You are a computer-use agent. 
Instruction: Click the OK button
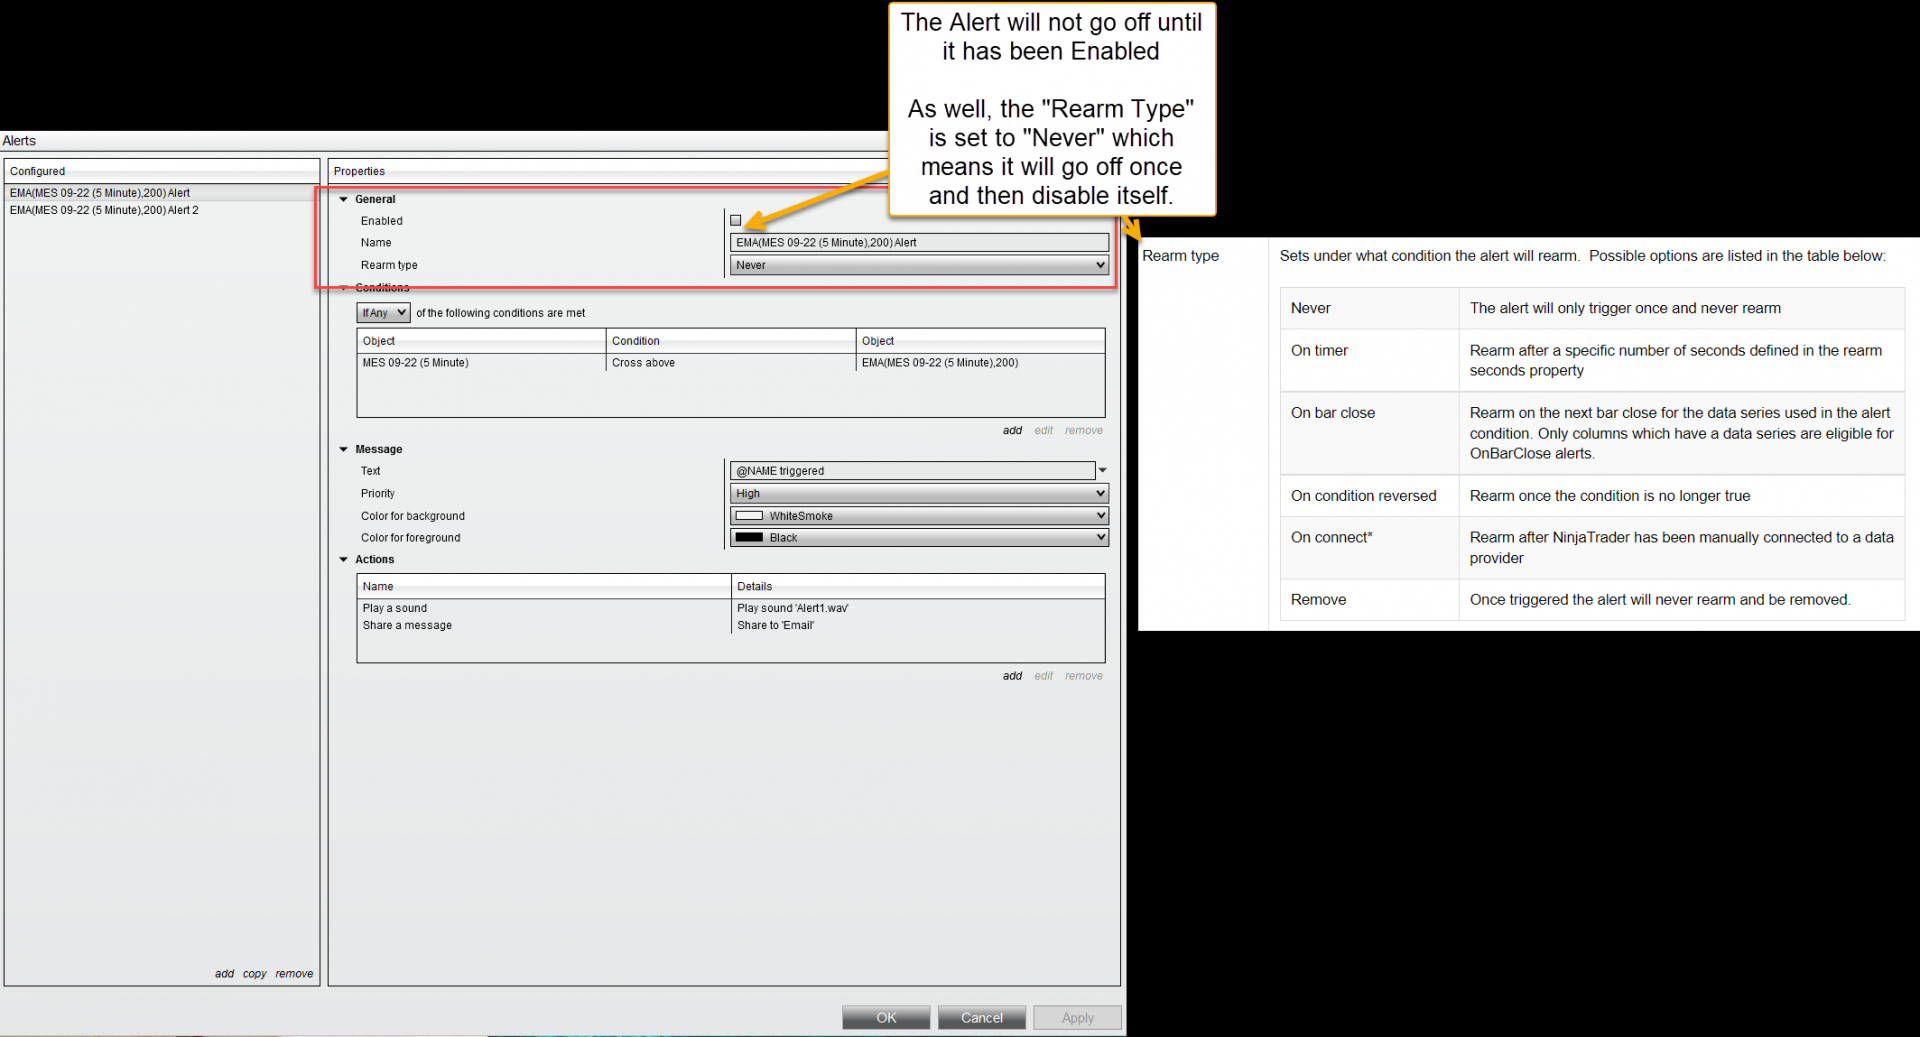886,1018
